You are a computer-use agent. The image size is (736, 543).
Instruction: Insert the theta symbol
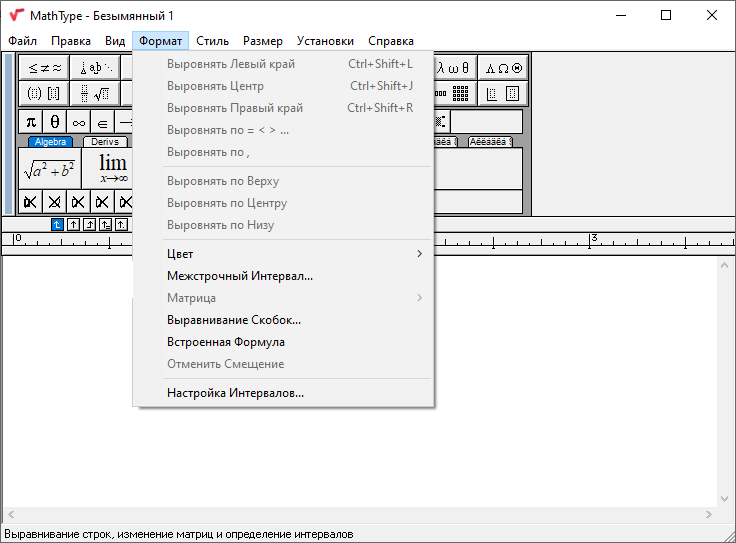[x=55, y=122]
